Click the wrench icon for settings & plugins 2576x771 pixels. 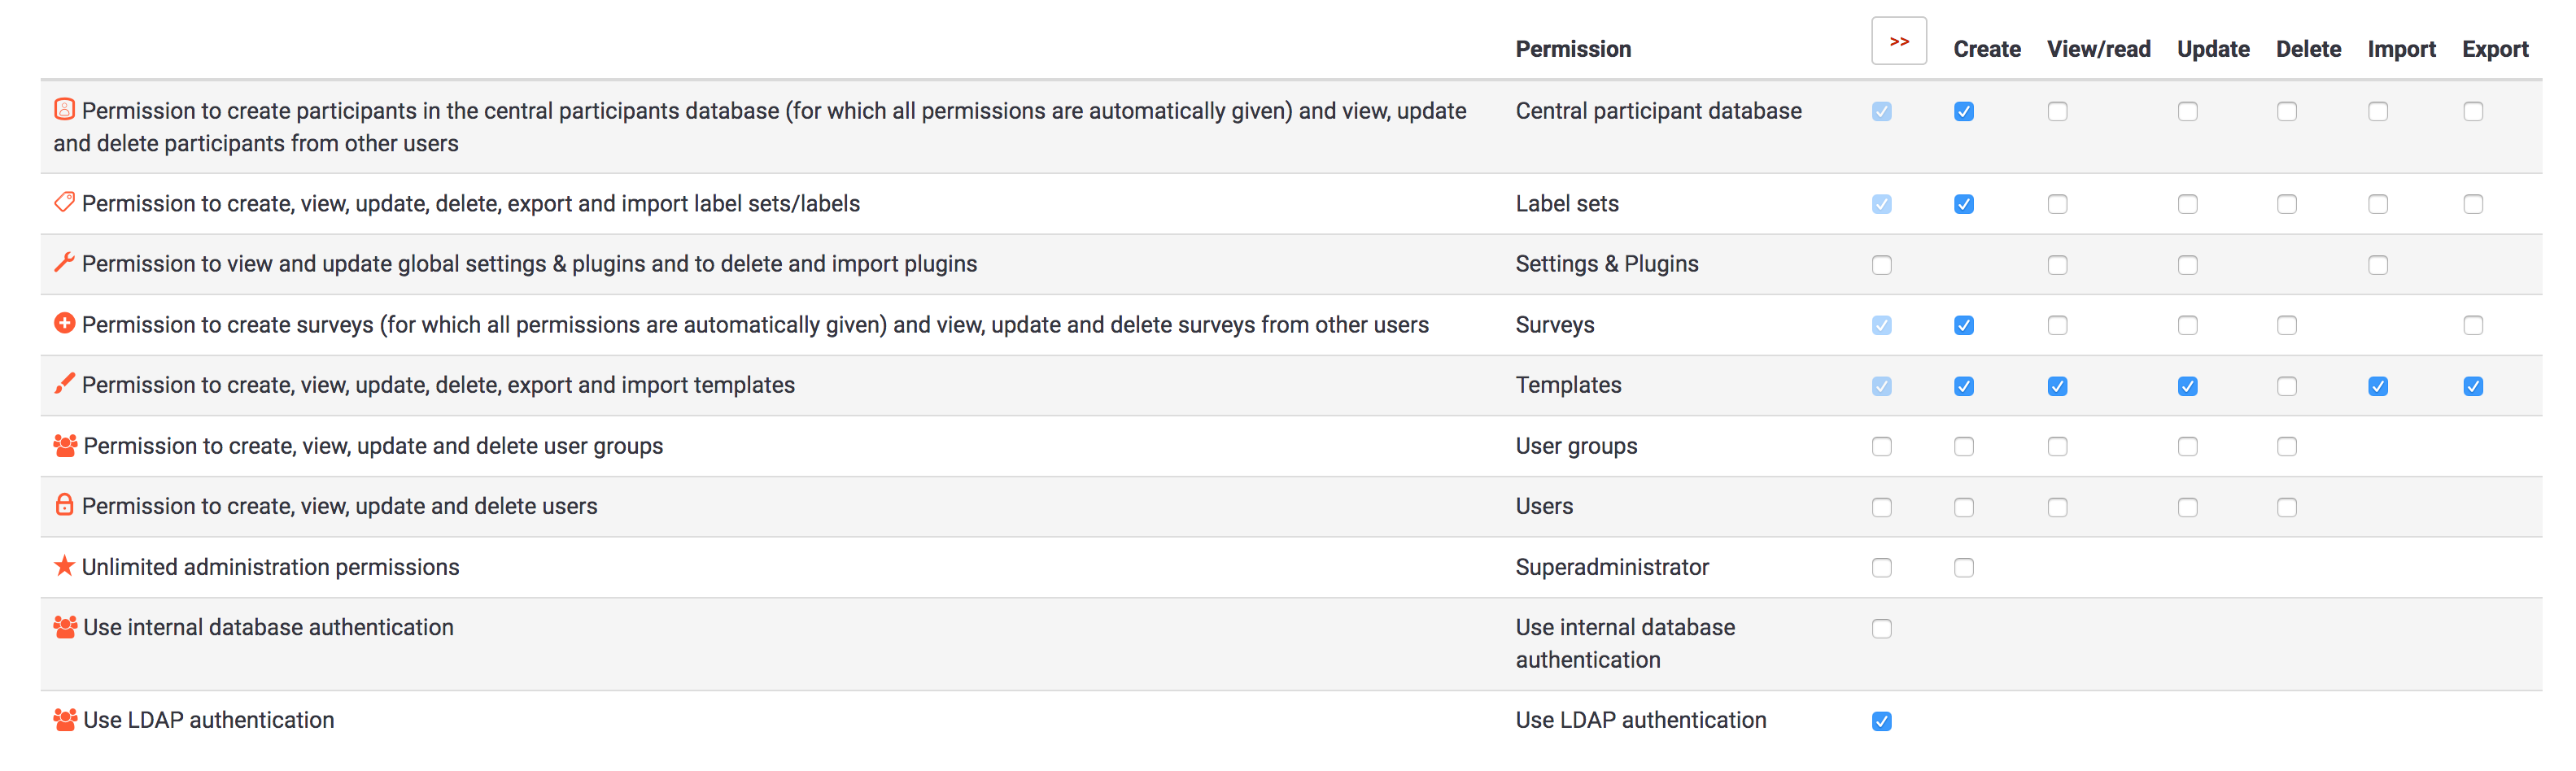point(64,263)
